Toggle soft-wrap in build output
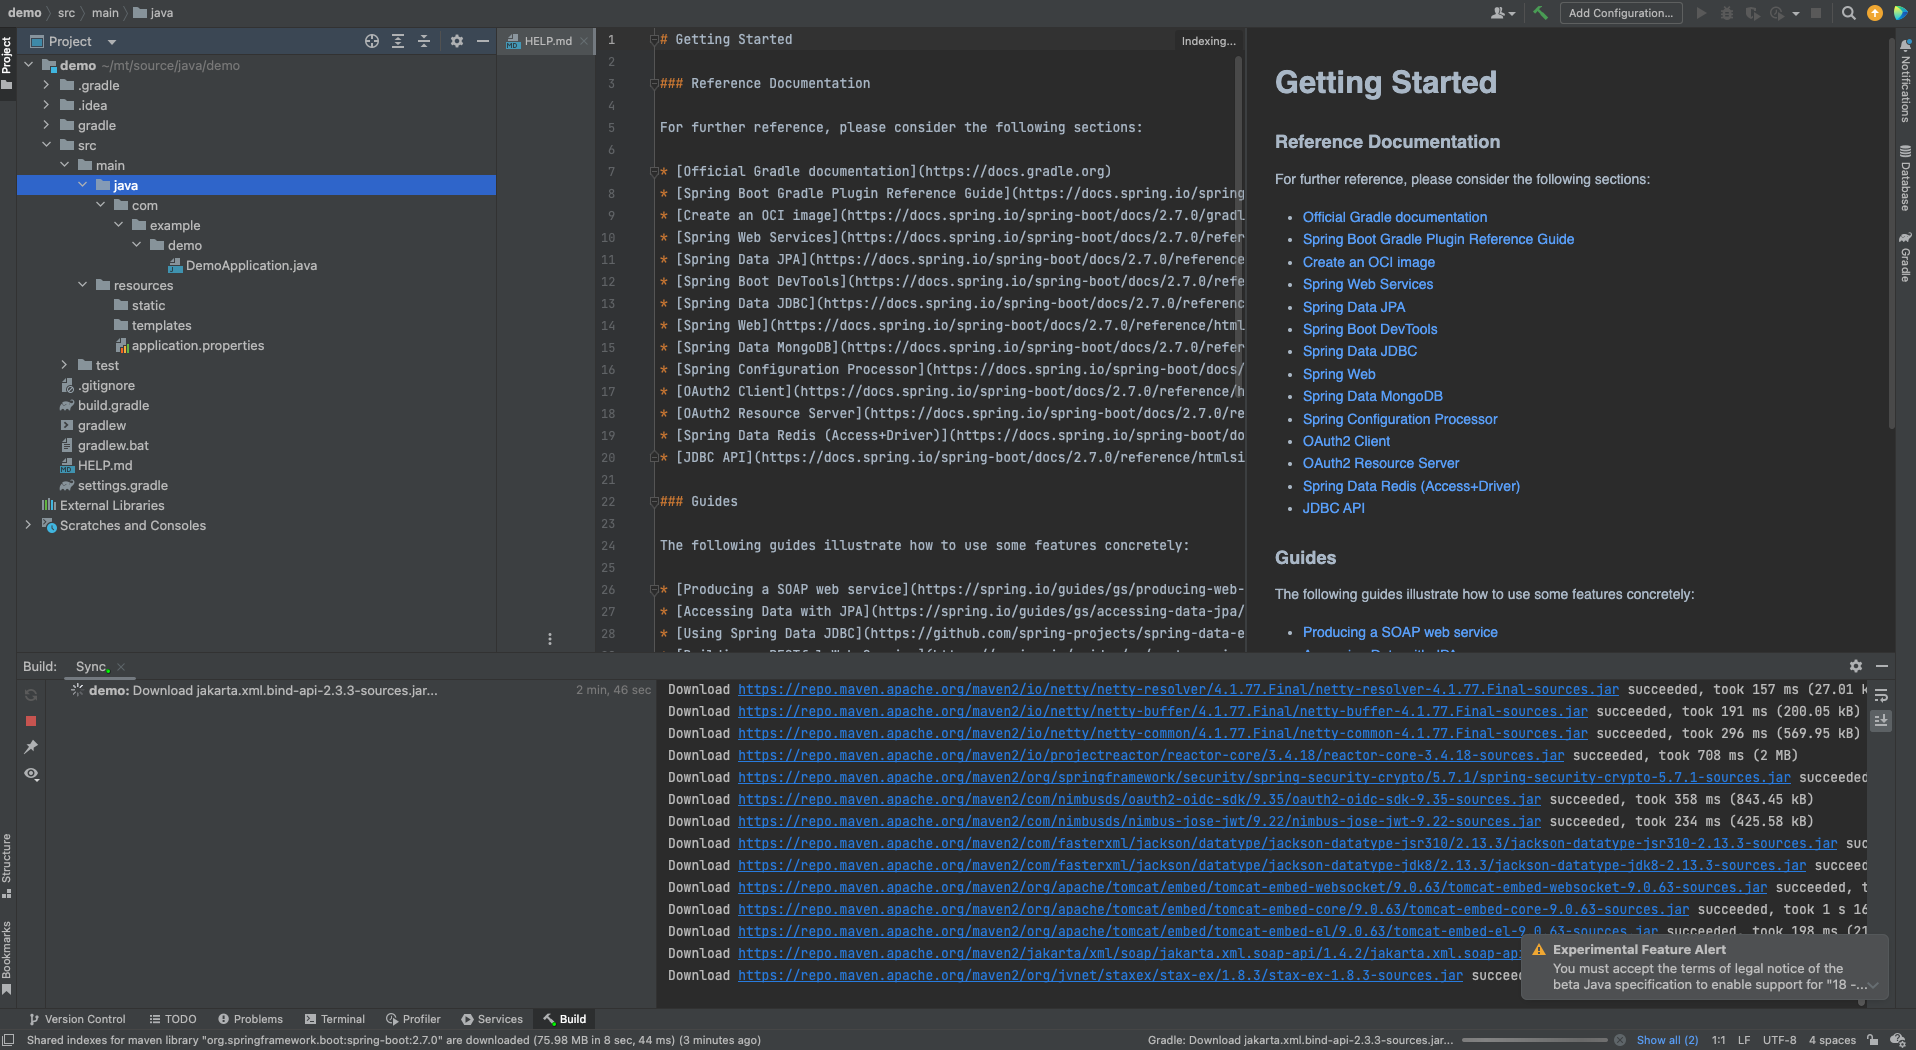The height and width of the screenshot is (1050, 1916). pyautogui.click(x=1881, y=695)
